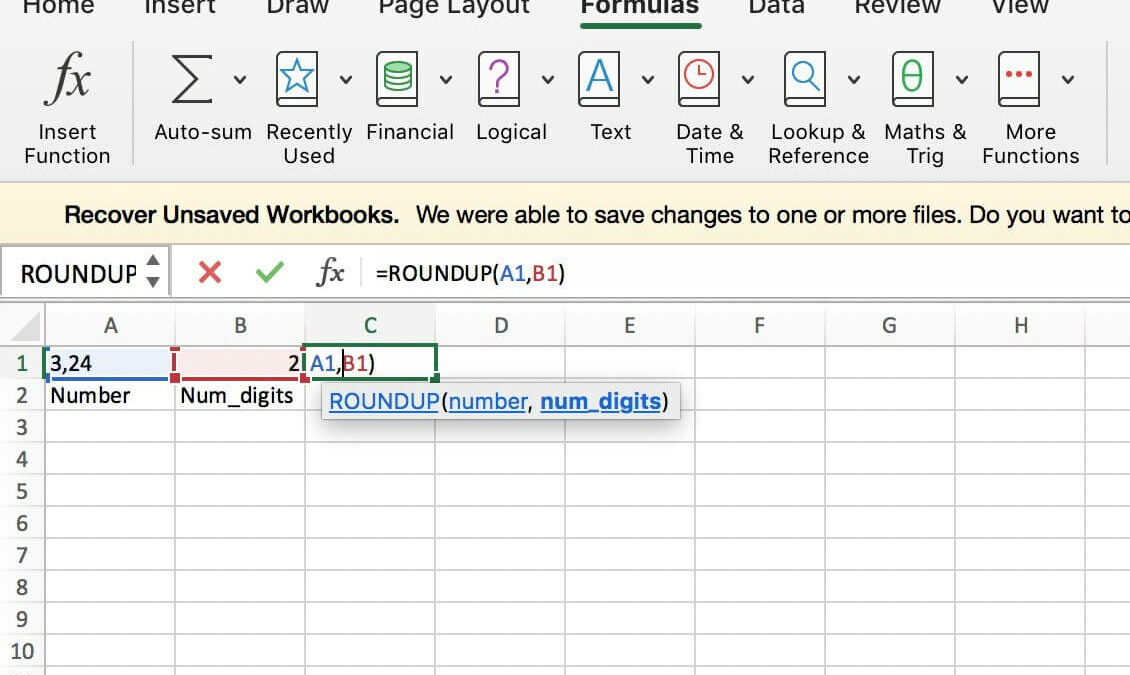Click the fx icon in the formula bar

point(330,272)
